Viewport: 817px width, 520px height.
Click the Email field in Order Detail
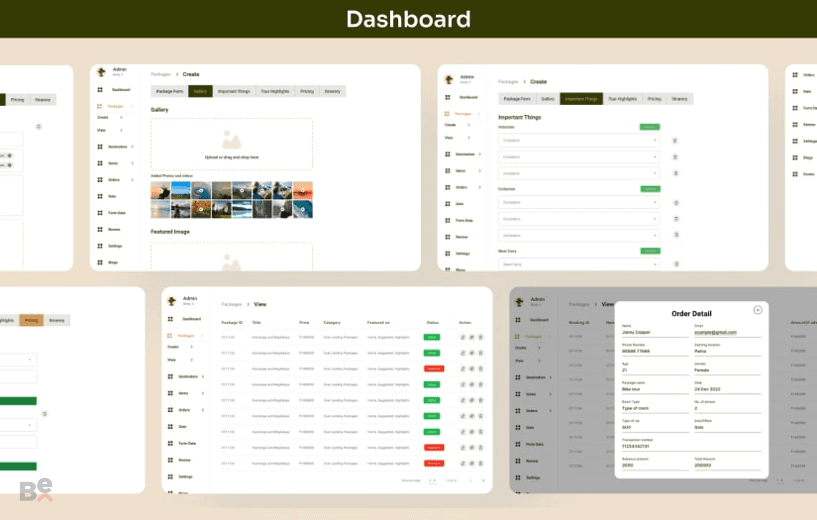click(727, 332)
